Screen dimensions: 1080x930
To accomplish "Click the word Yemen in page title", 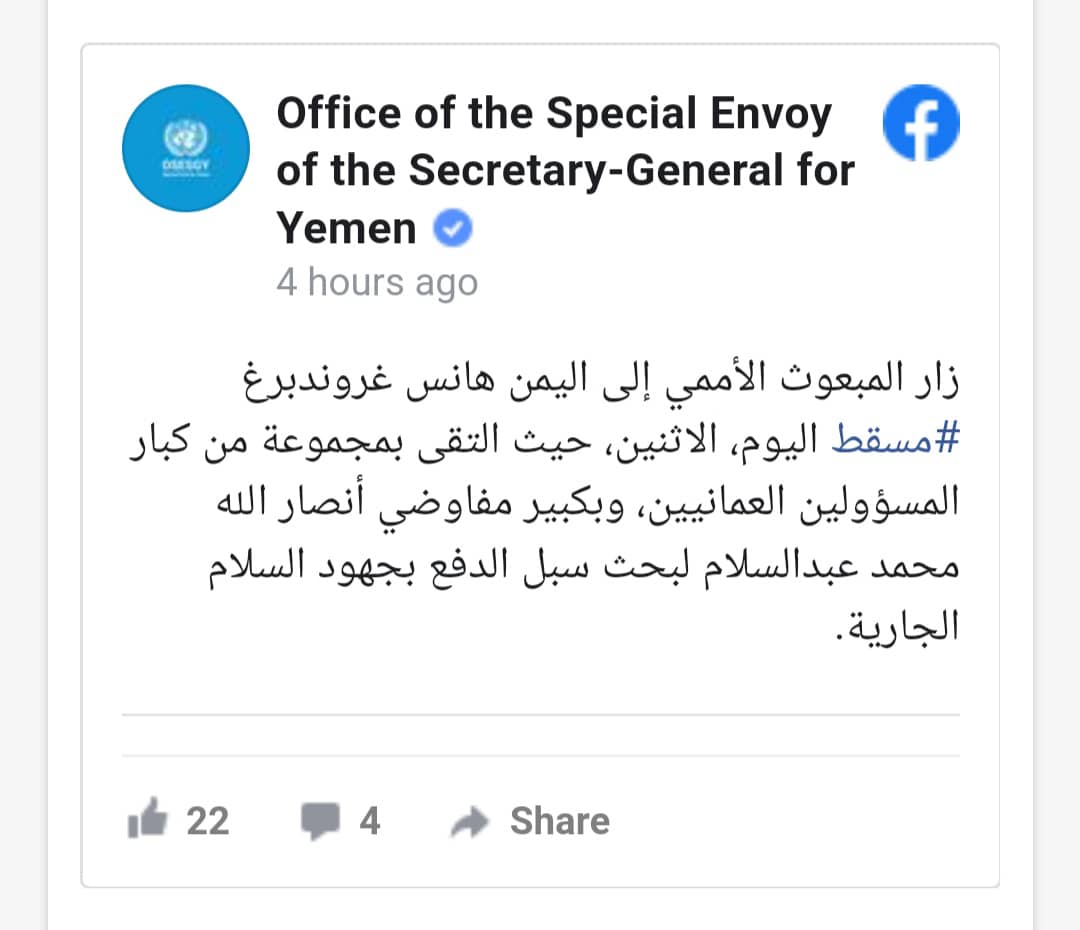I will click(346, 228).
